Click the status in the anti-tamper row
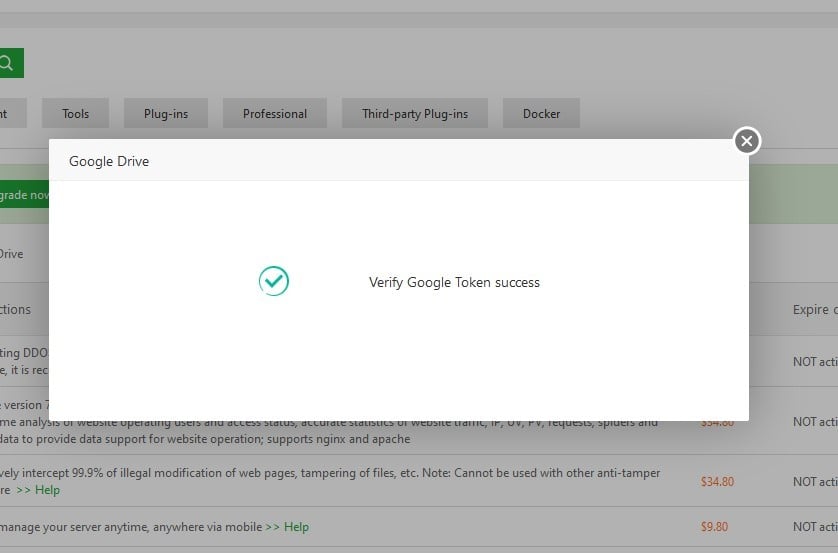Image resolution: width=838 pixels, height=553 pixels. coord(814,482)
